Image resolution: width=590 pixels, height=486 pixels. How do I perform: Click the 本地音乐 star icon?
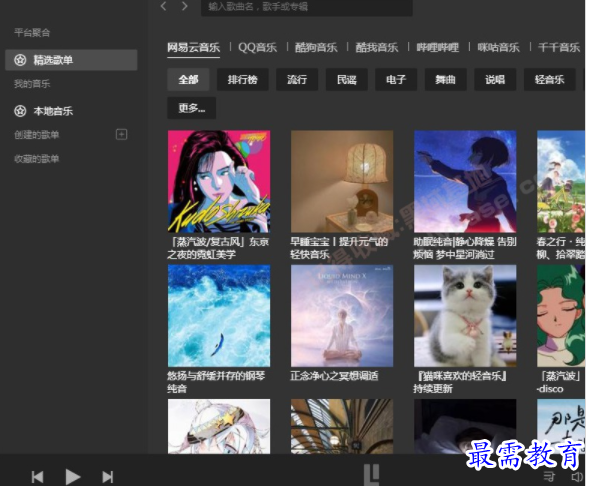[20, 111]
